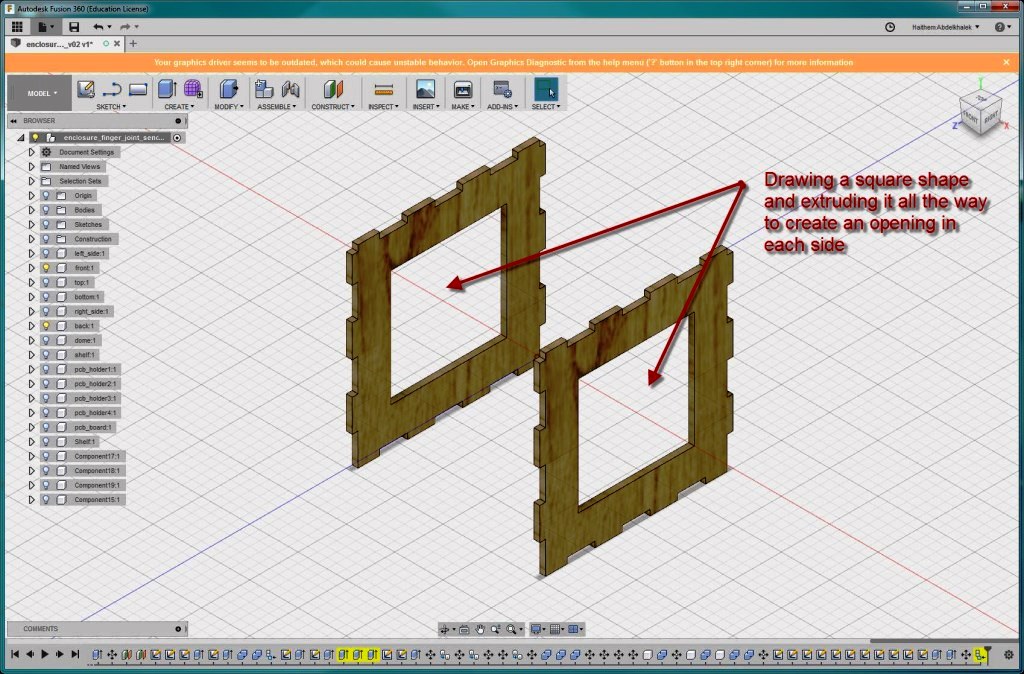Open the MODIFY menu
The image size is (1024, 674).
[229, 106]
